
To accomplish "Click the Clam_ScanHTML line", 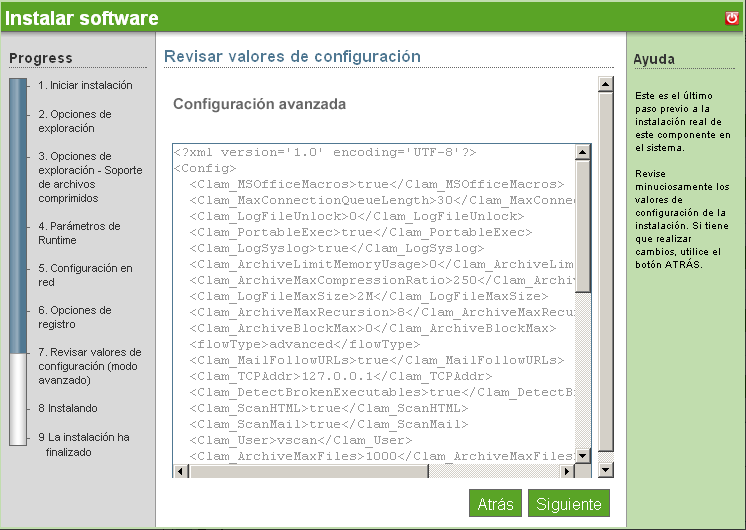I will 329,408.
